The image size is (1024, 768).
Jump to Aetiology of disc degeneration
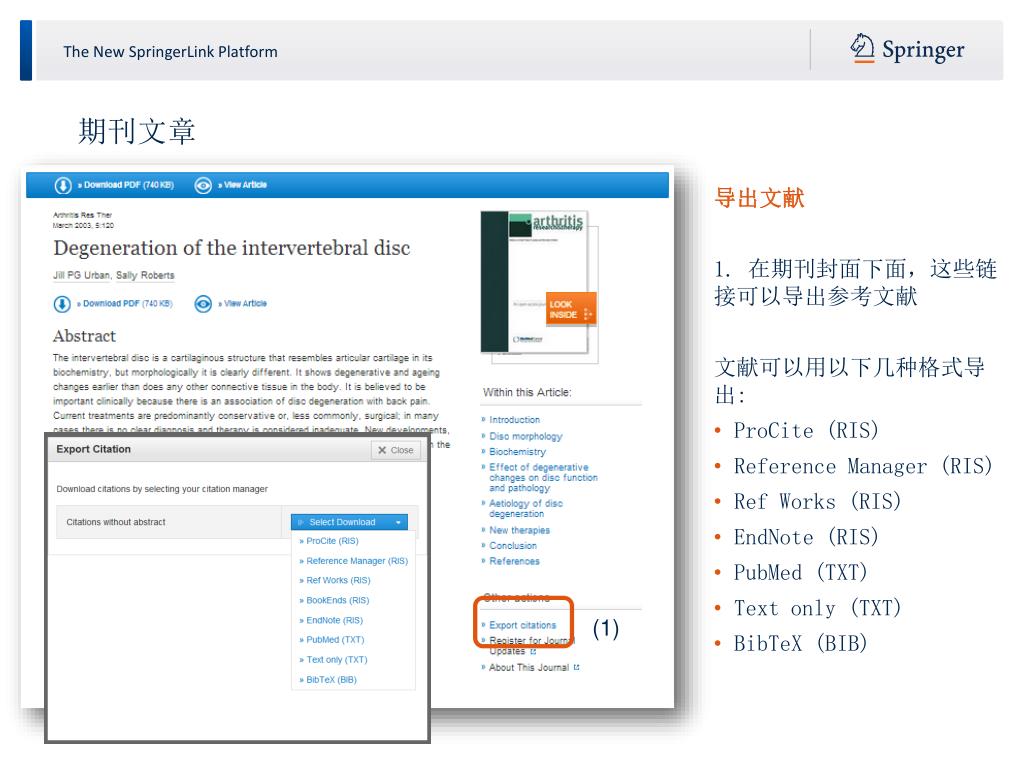click(x=526, y=509)
